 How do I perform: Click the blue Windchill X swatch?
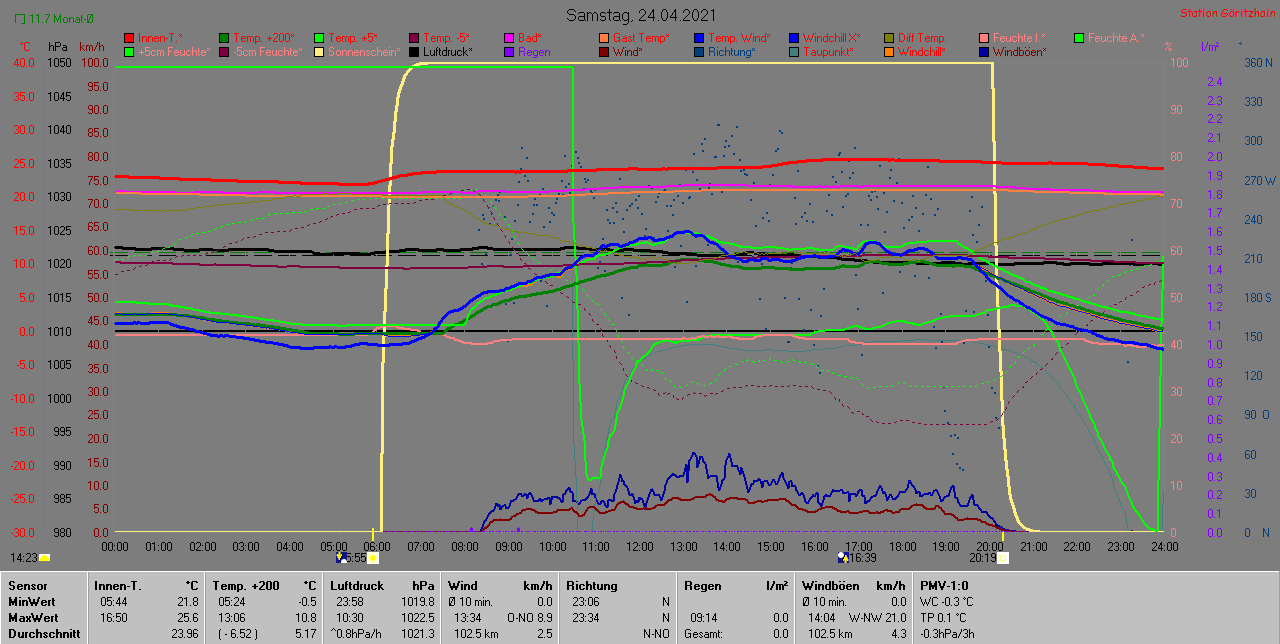coord(794,38)
